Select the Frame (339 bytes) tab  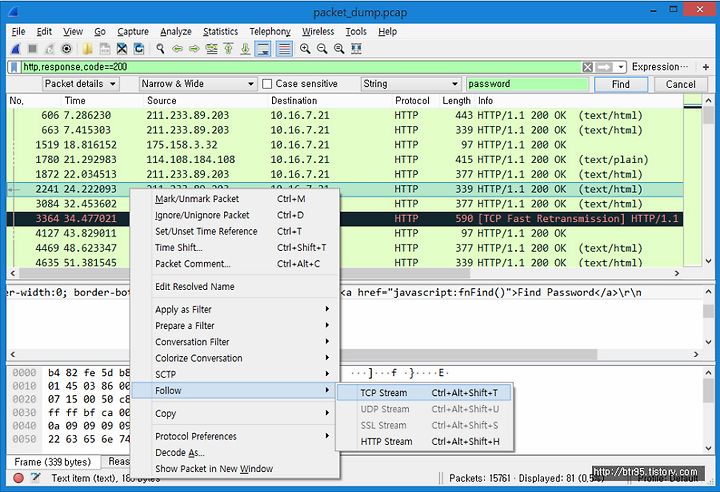53,462
